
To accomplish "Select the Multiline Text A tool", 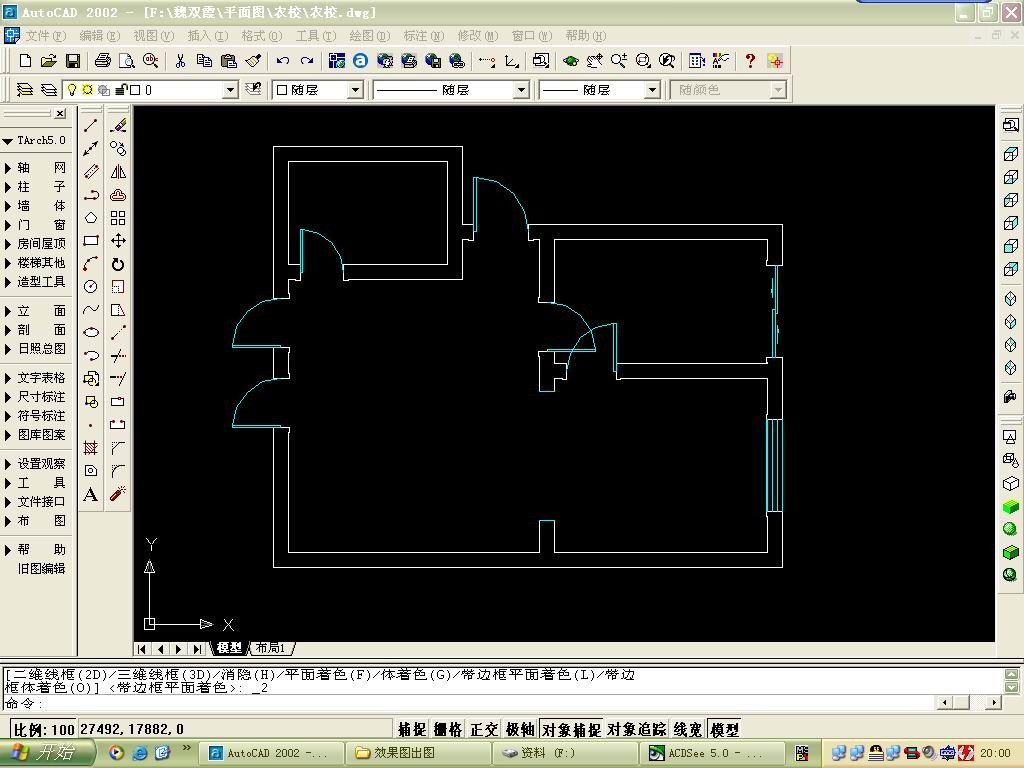I will [91, 494].
